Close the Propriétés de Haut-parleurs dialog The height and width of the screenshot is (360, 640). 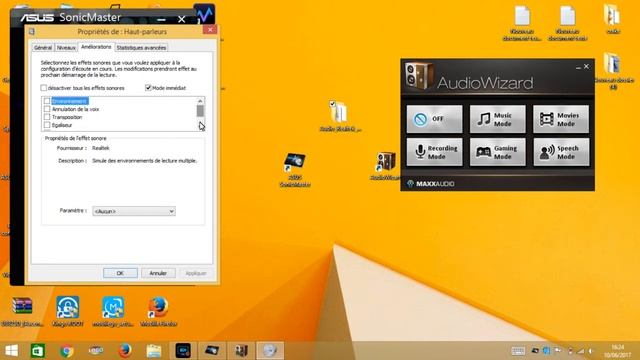(210, 30)
